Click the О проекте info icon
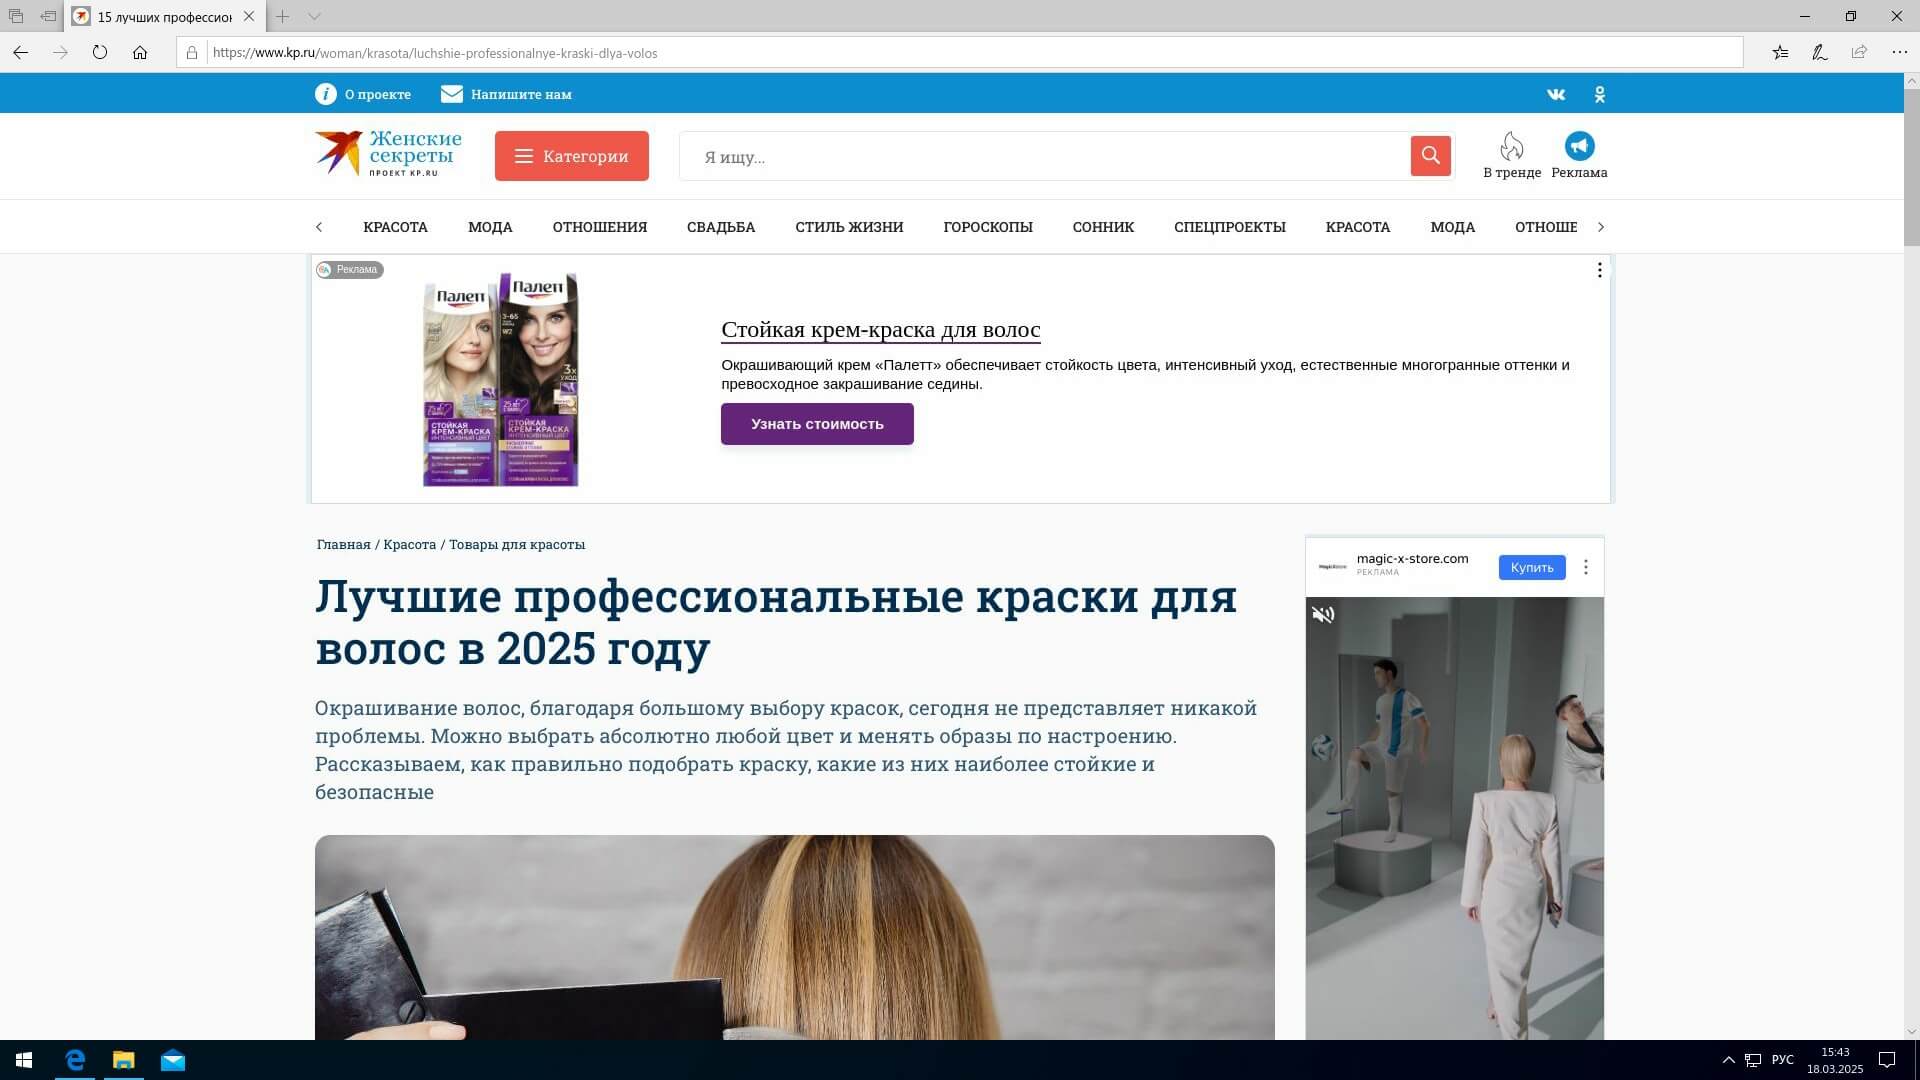Viewport: 1920px width, 1080px height. 326,94
